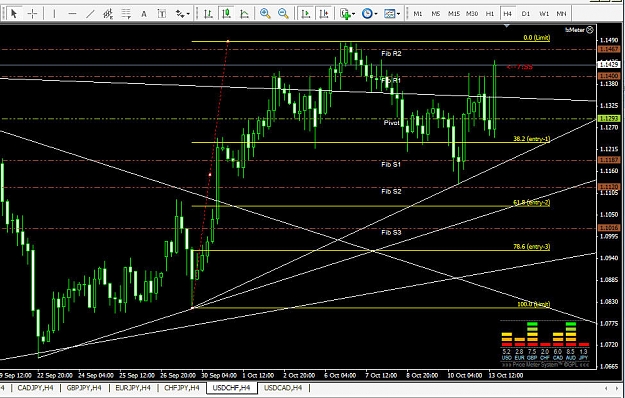This screenshot has width=625, height=398.
Task: Switch to W1 weekly timeframe
Action: pos(544,14)
